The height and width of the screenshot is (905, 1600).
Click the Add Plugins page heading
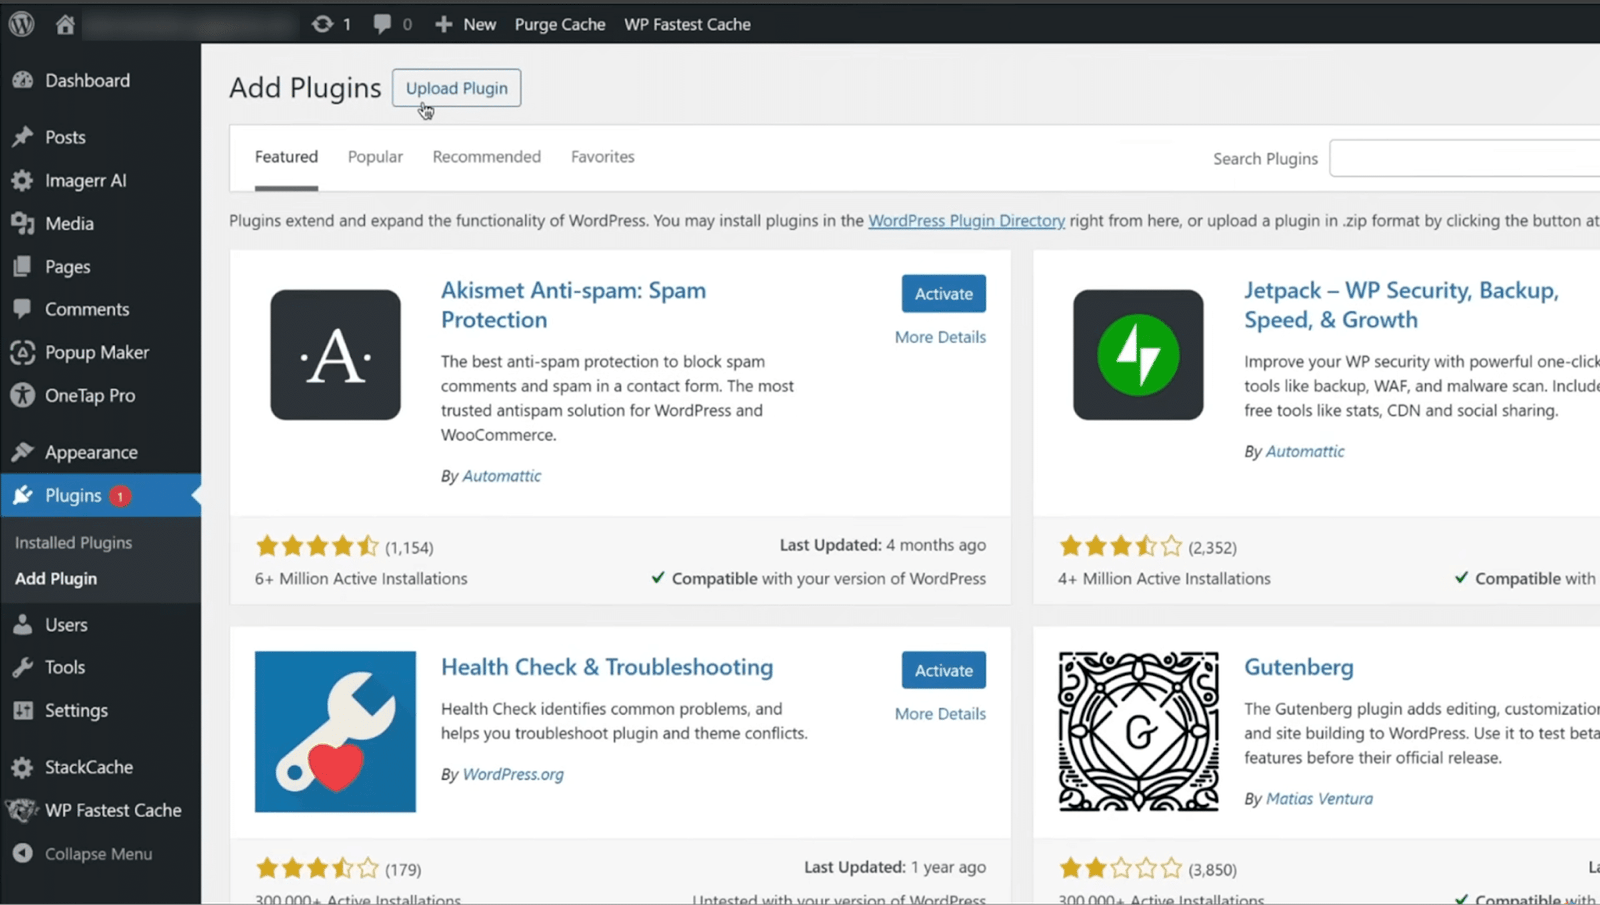coord(305,88)
